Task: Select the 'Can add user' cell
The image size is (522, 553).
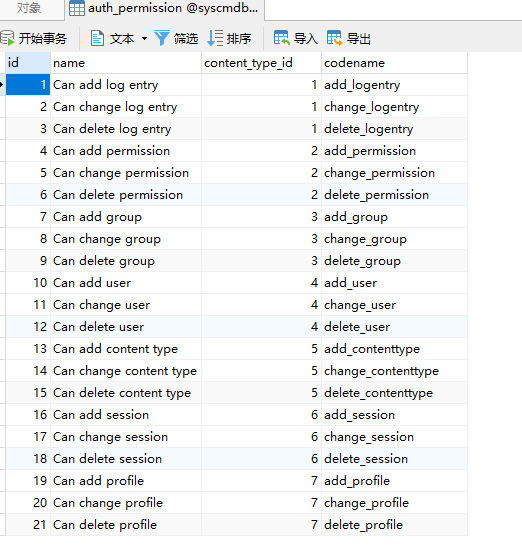Action: (126, 282)
